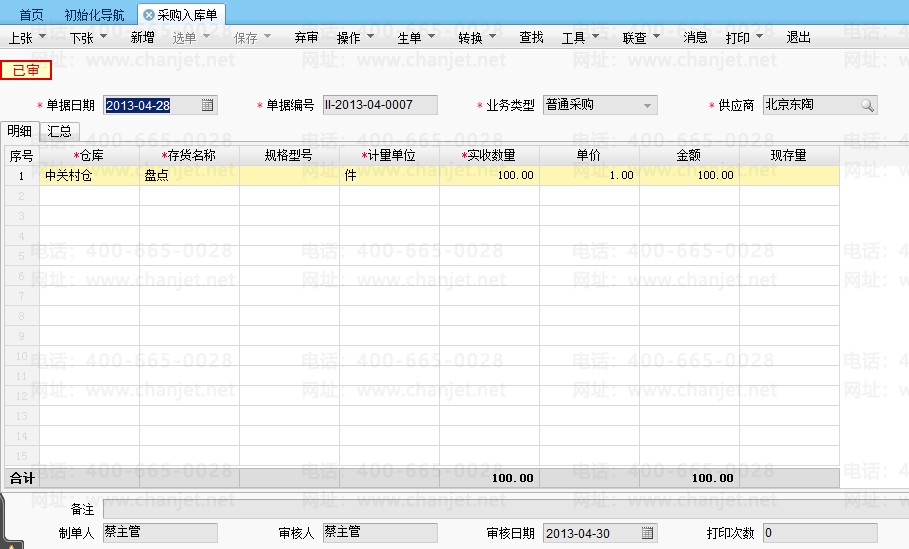Click the disabled 保存 toolbar item
909x549 pixels.
point(252,38)
